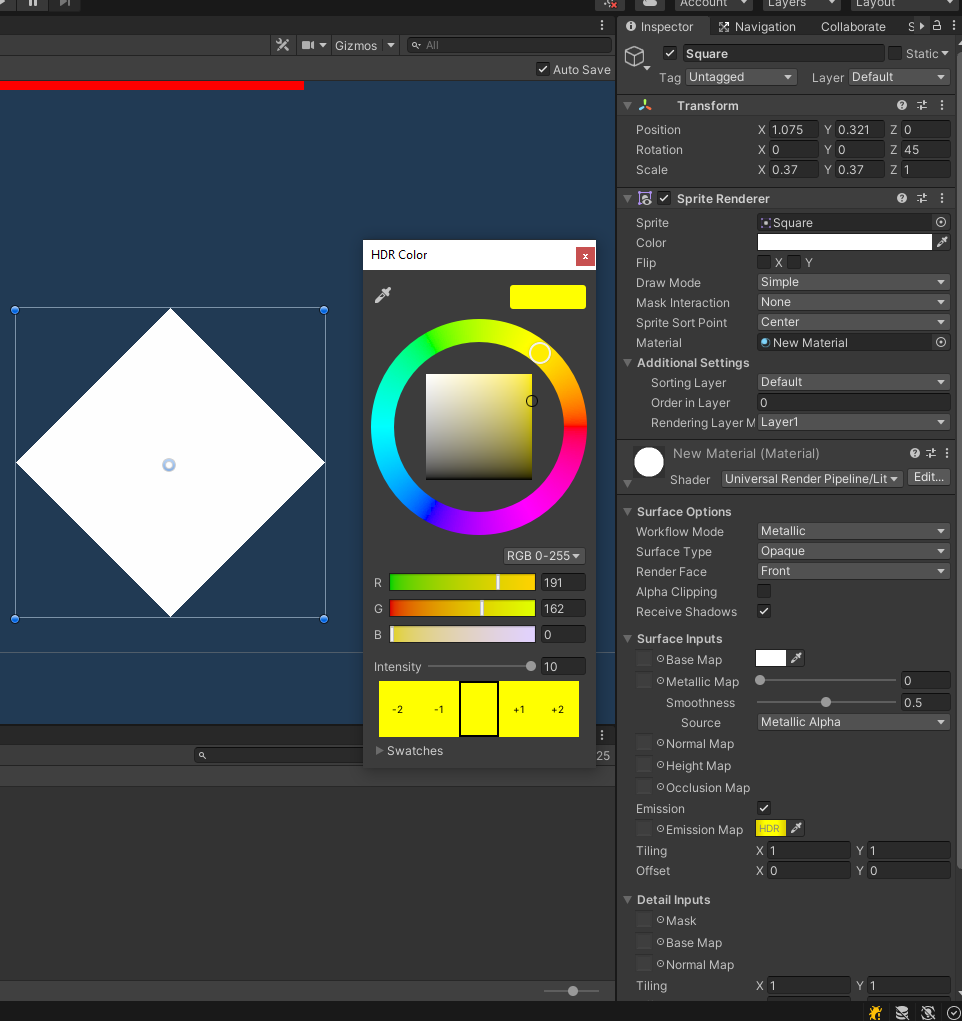Disable the Sprite Renderer component checkbox
Image resolution: width=962 pixels, height=1021 pixels.
(664, 198)
